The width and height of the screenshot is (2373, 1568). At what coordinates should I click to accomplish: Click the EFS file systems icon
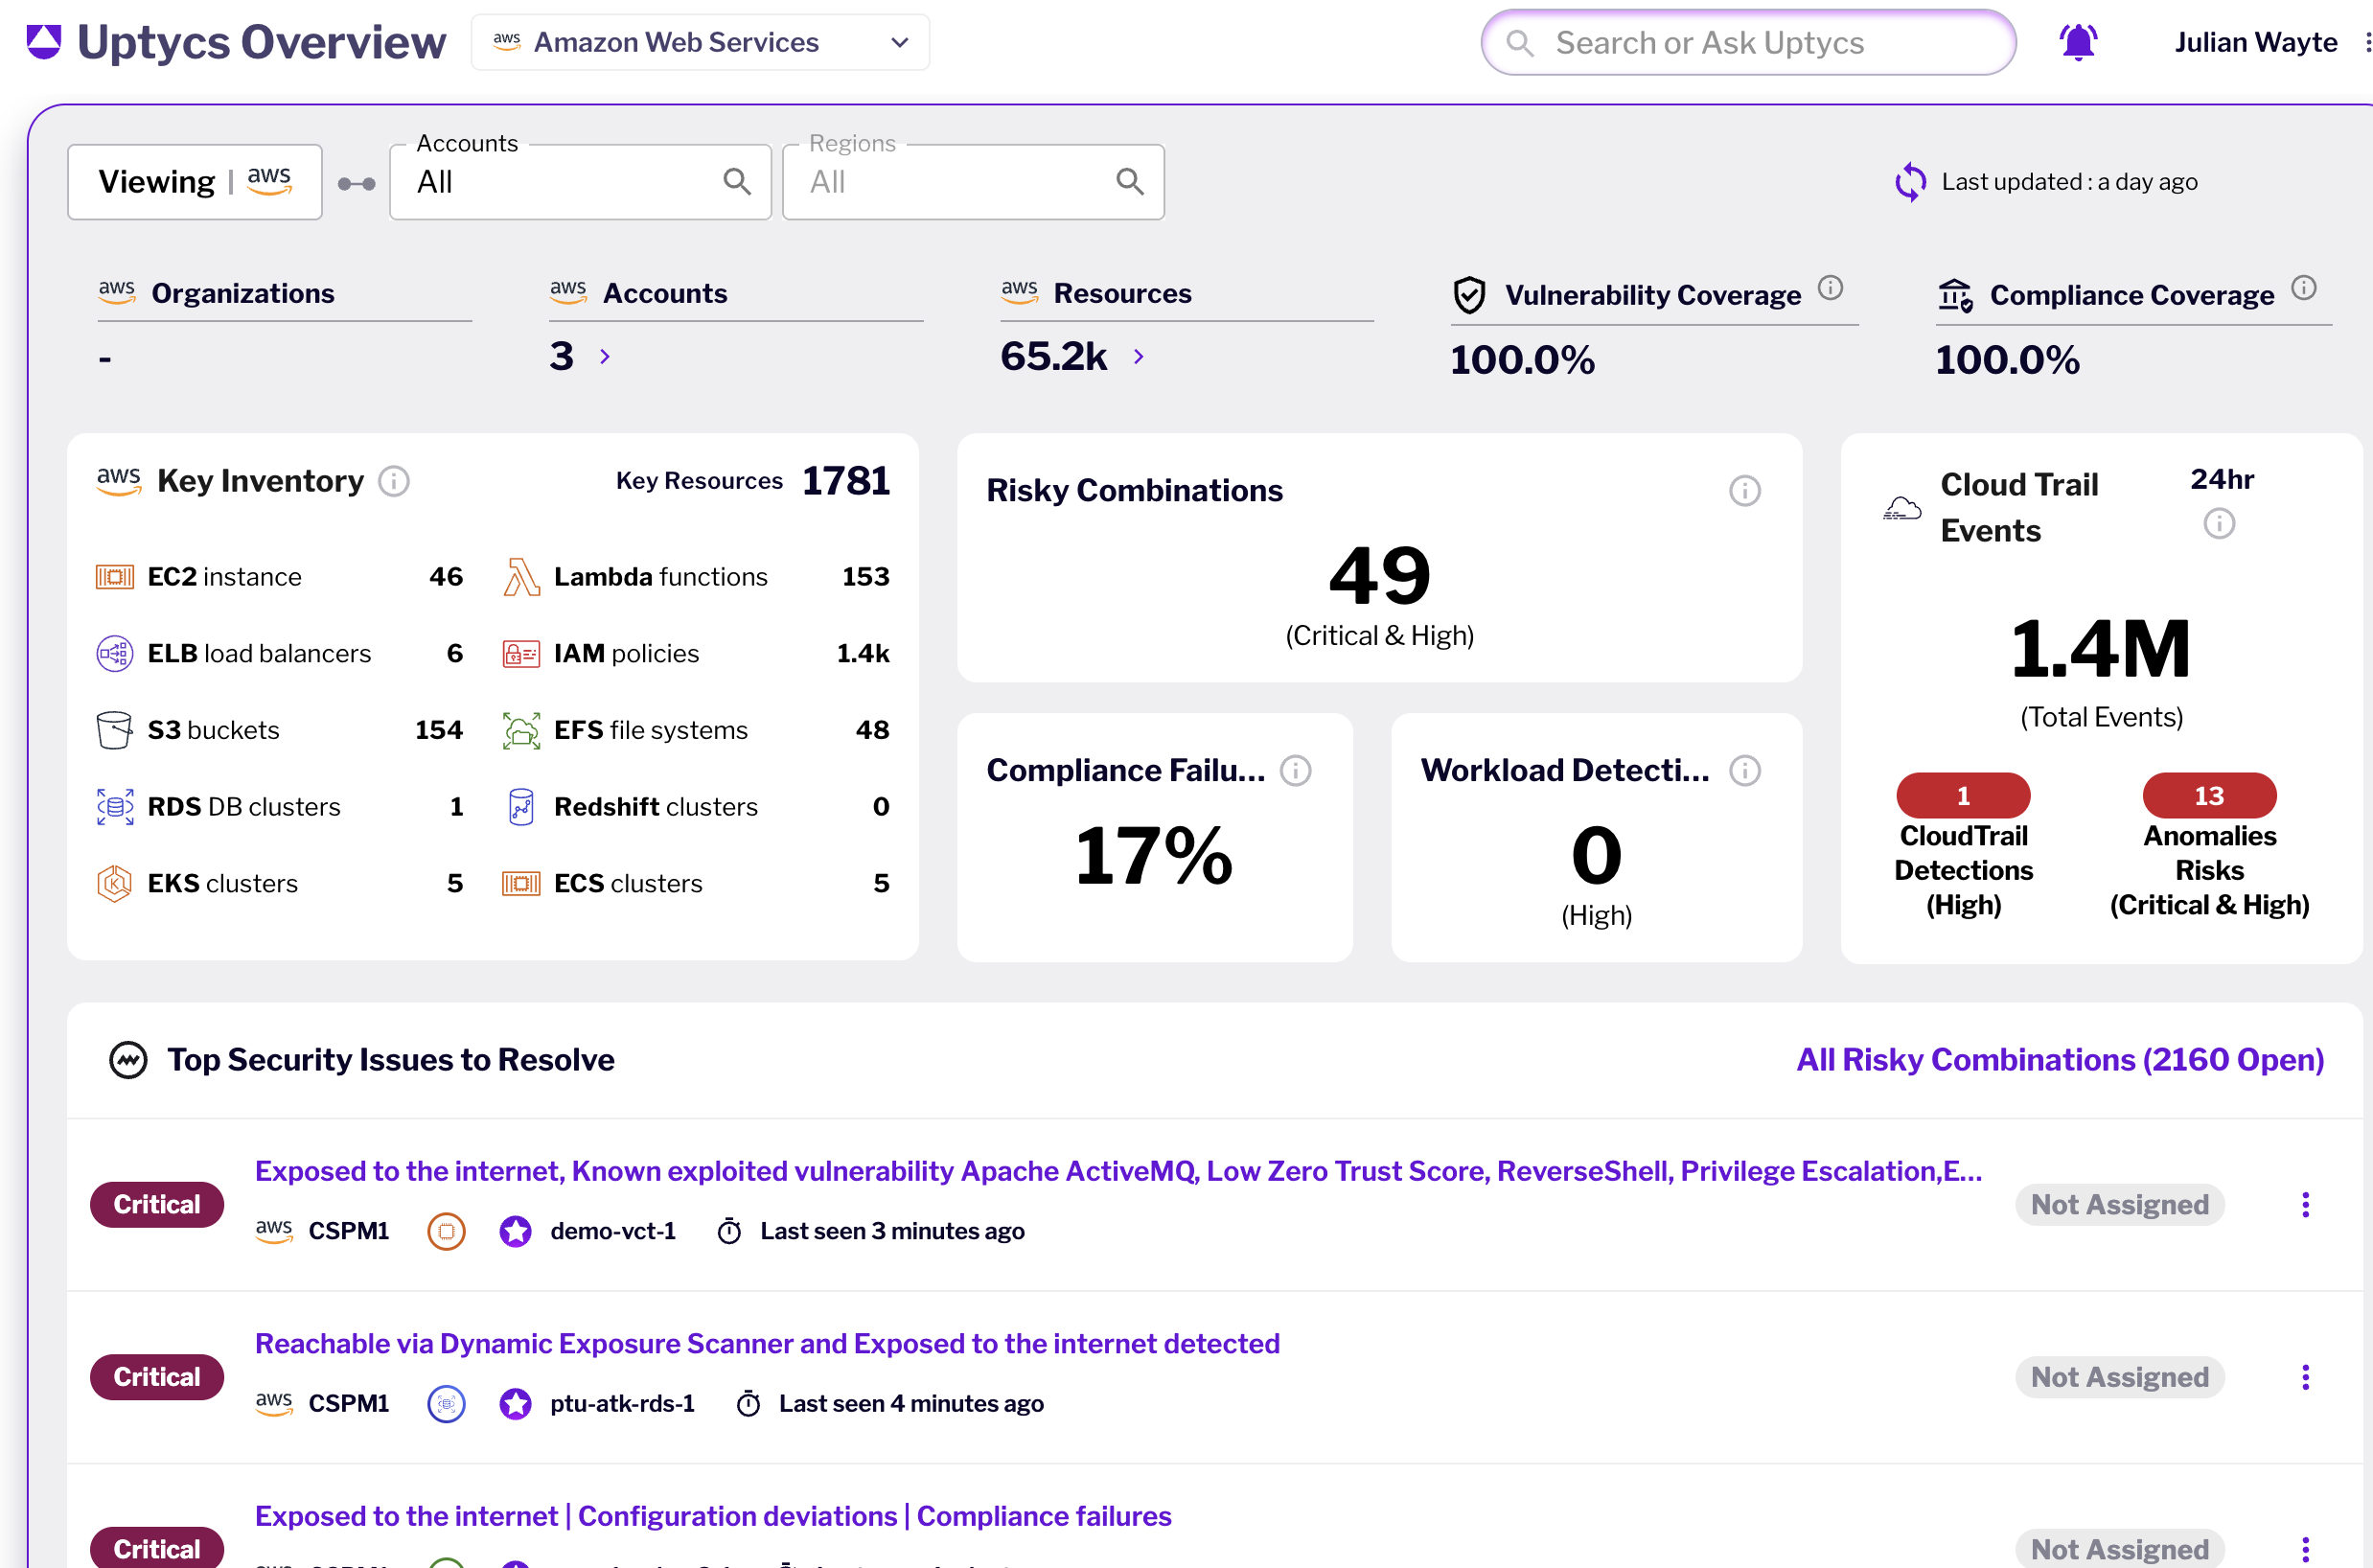coord(521,731)
